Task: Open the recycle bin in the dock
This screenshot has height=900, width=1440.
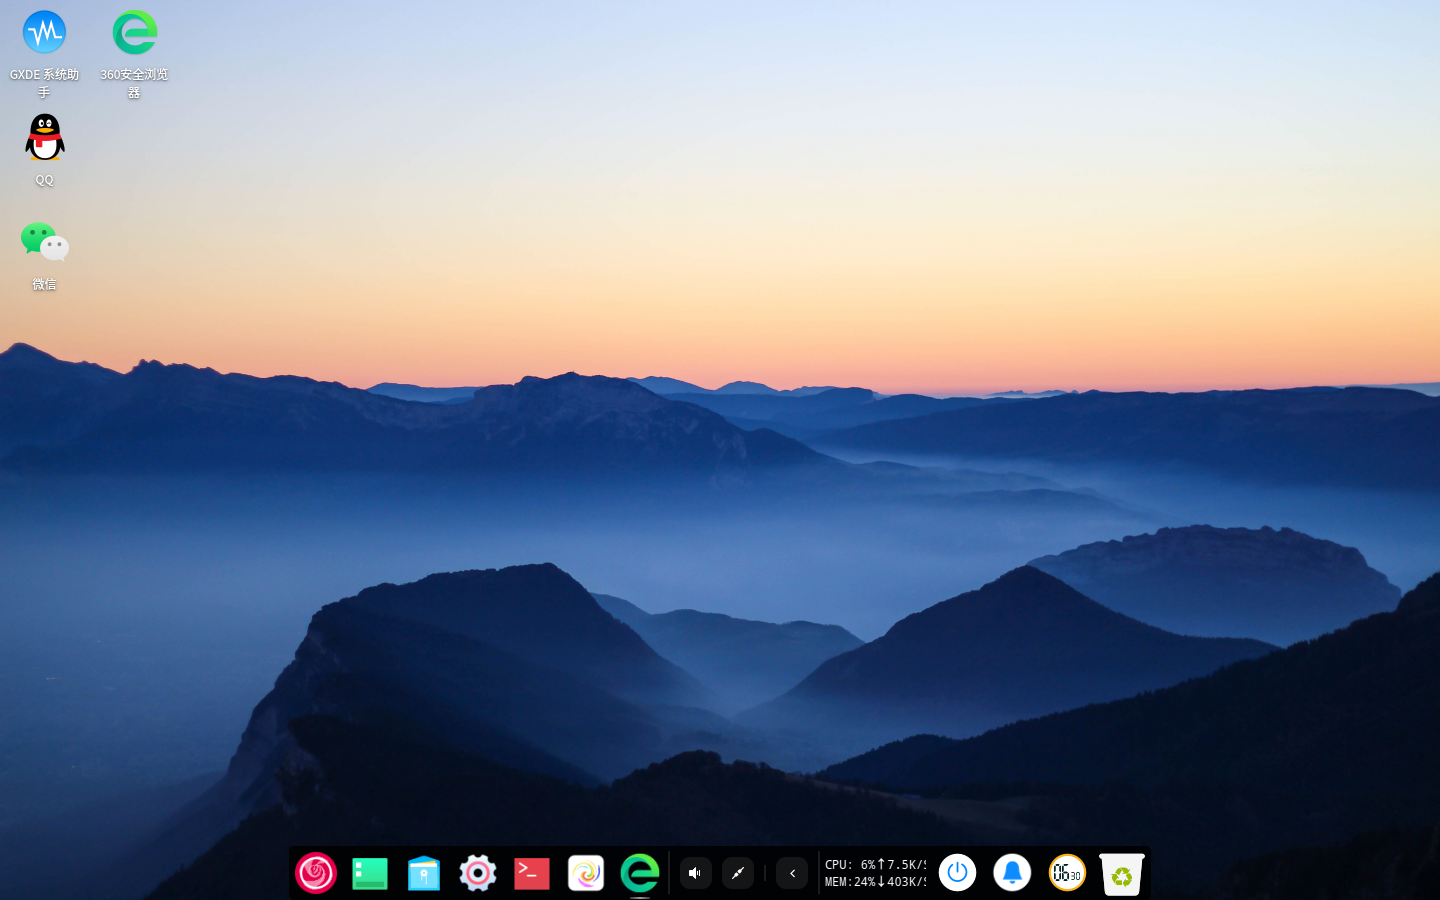Action: pyautogui.click(x=1121, y=874)
